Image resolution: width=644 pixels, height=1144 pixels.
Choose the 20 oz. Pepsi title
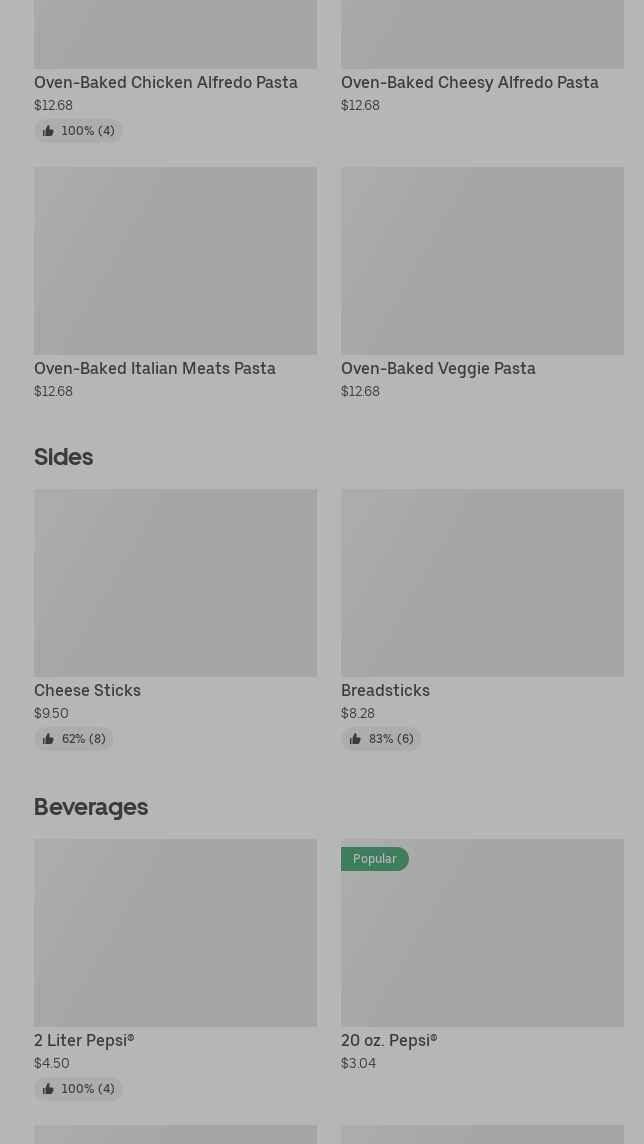coord(389,1041)
